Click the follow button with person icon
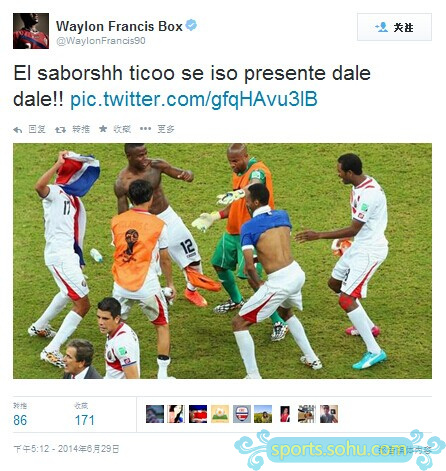Screen dimensions: 446x471 coord(394,27)
